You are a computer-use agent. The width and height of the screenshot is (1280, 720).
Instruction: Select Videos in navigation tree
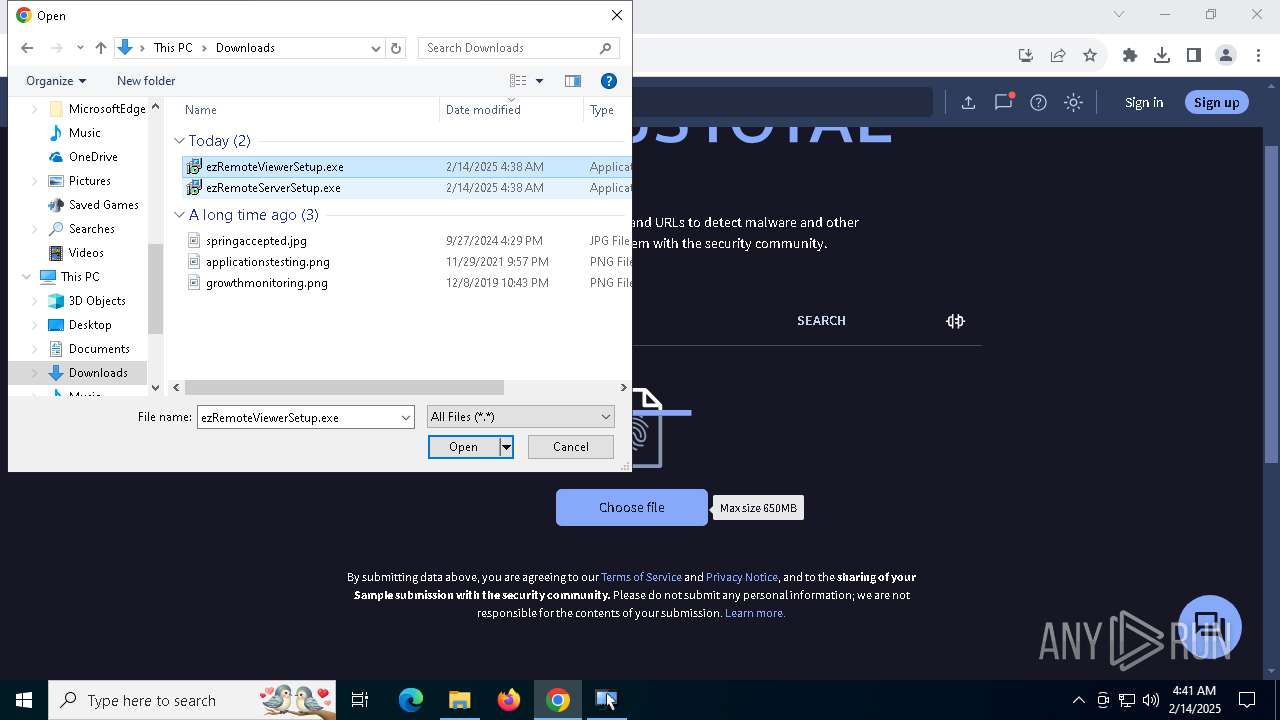click(86, 253)
